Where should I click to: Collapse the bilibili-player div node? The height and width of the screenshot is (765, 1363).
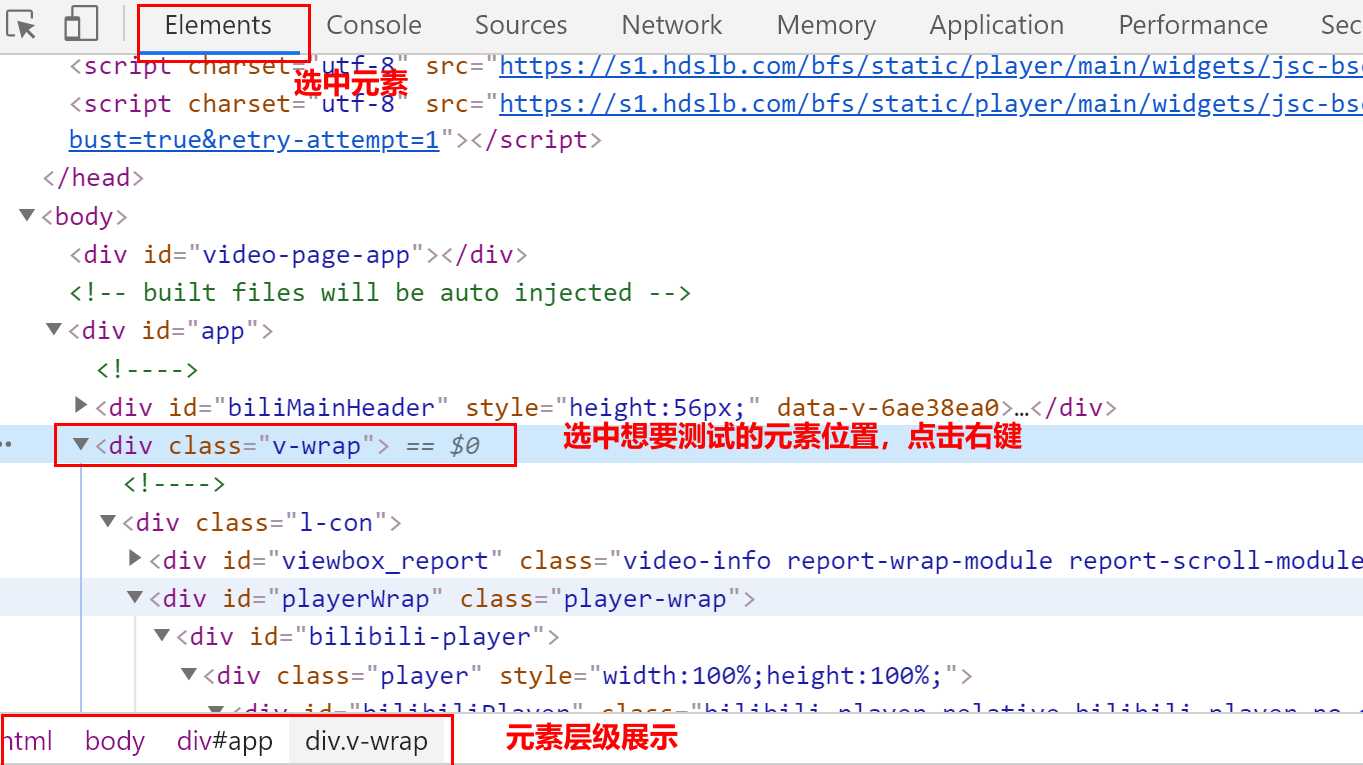[x=163, y=634]
